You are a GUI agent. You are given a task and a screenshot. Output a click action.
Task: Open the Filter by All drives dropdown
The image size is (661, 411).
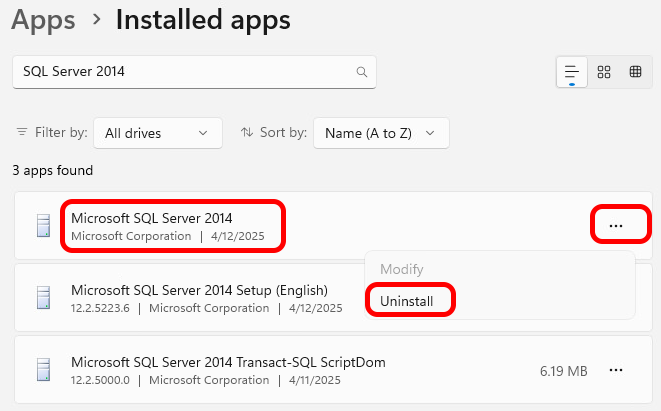pos(157,132)
